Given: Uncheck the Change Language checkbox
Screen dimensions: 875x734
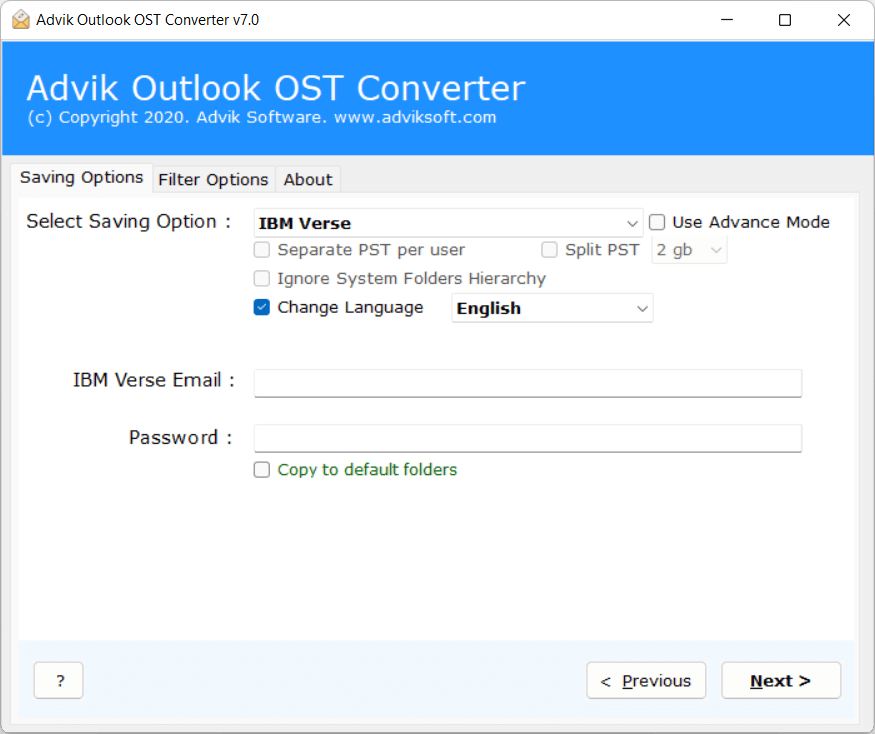Looking at the screenshot, I should click(262, 307).
